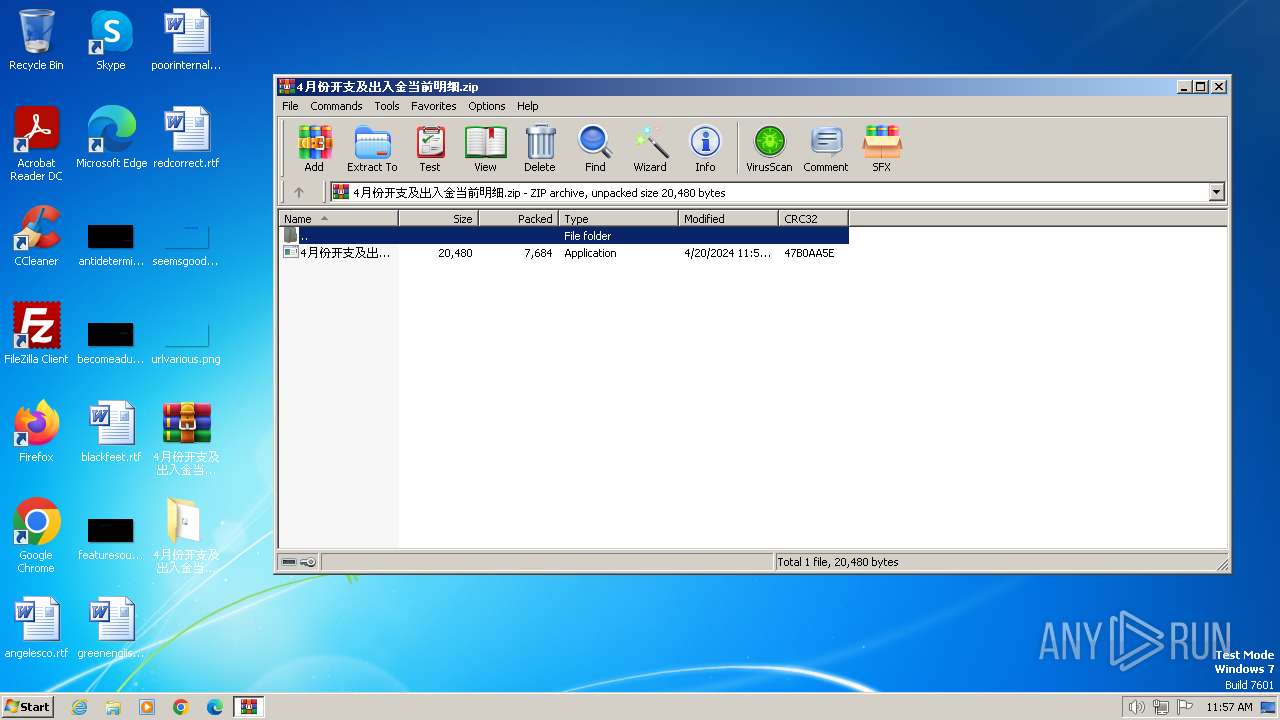Select Microsoft Edge desktop icon

click(111, 138)
